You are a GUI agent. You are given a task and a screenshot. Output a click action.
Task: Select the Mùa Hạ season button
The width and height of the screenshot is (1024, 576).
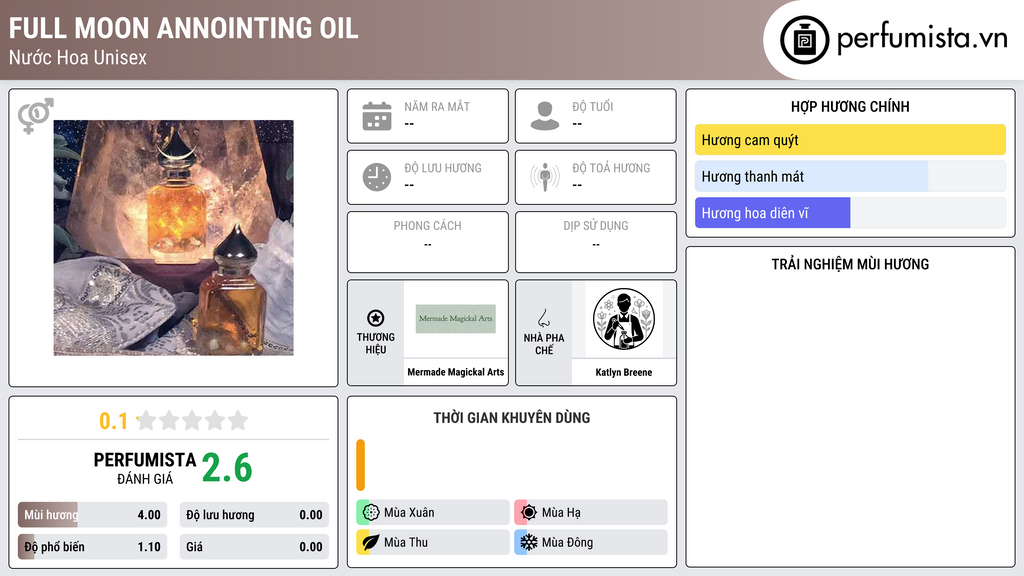[591, 513]
